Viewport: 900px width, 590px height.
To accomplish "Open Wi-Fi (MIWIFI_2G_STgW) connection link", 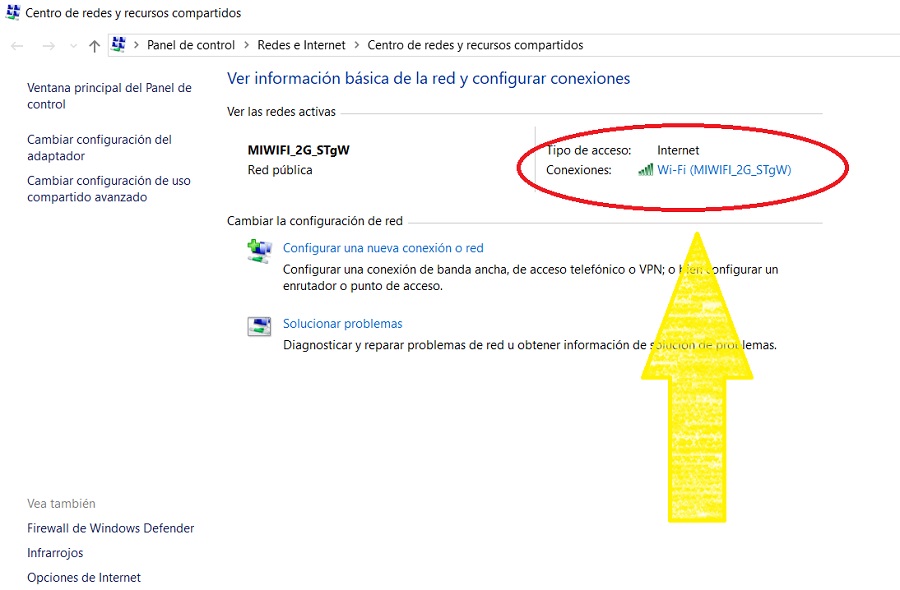I will pos(723,170).
